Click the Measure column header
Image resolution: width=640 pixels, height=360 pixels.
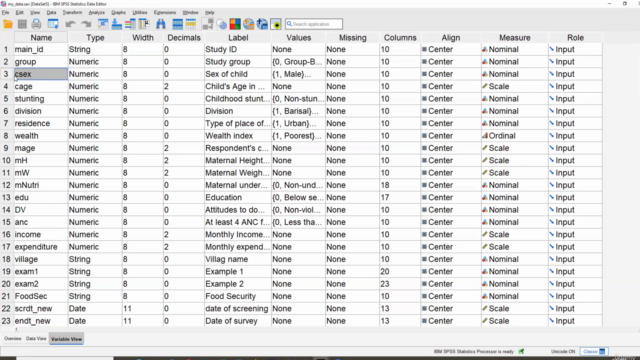[515, 38]
